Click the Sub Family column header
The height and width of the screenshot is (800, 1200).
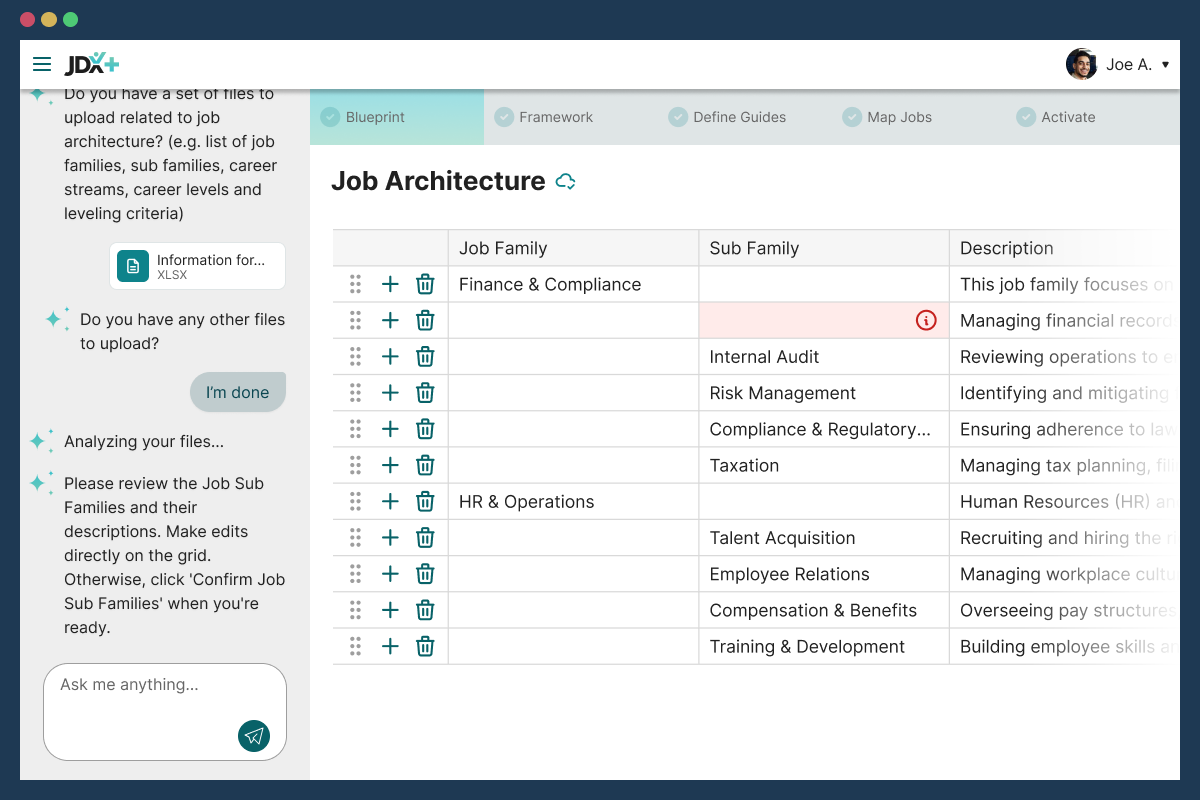coord(824,248)
